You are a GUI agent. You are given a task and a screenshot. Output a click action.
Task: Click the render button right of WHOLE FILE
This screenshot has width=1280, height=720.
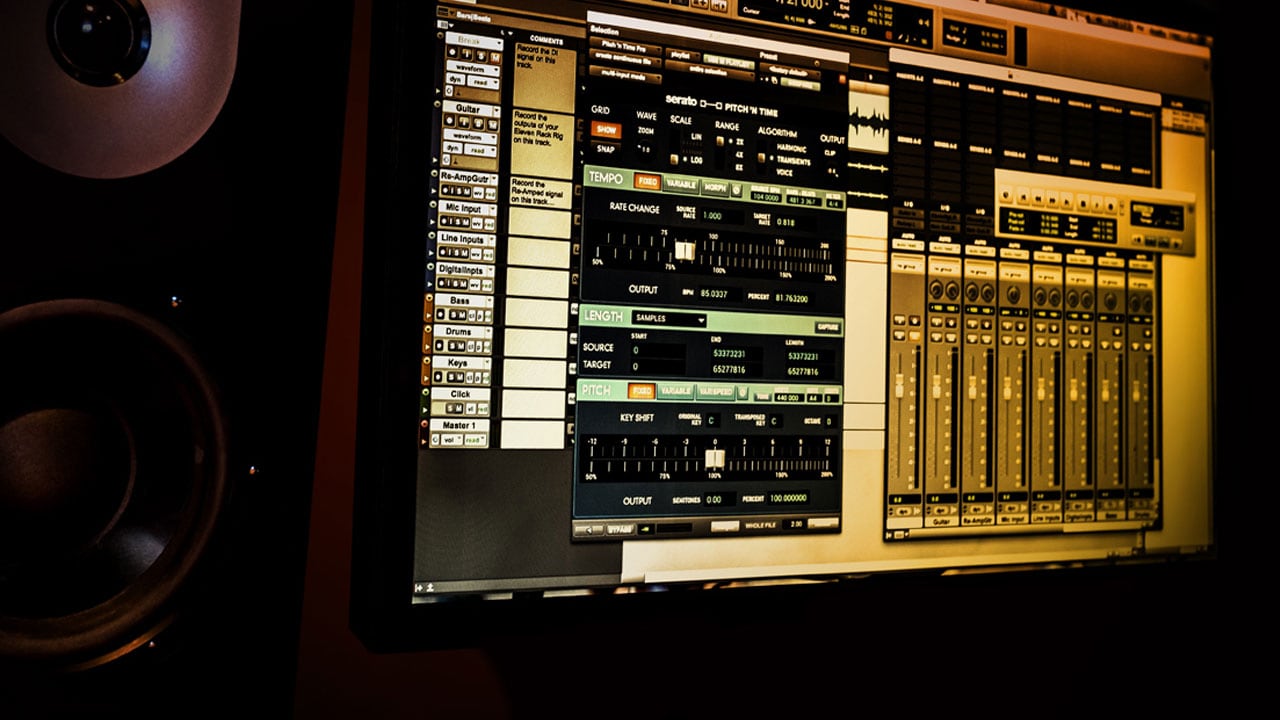823,523
